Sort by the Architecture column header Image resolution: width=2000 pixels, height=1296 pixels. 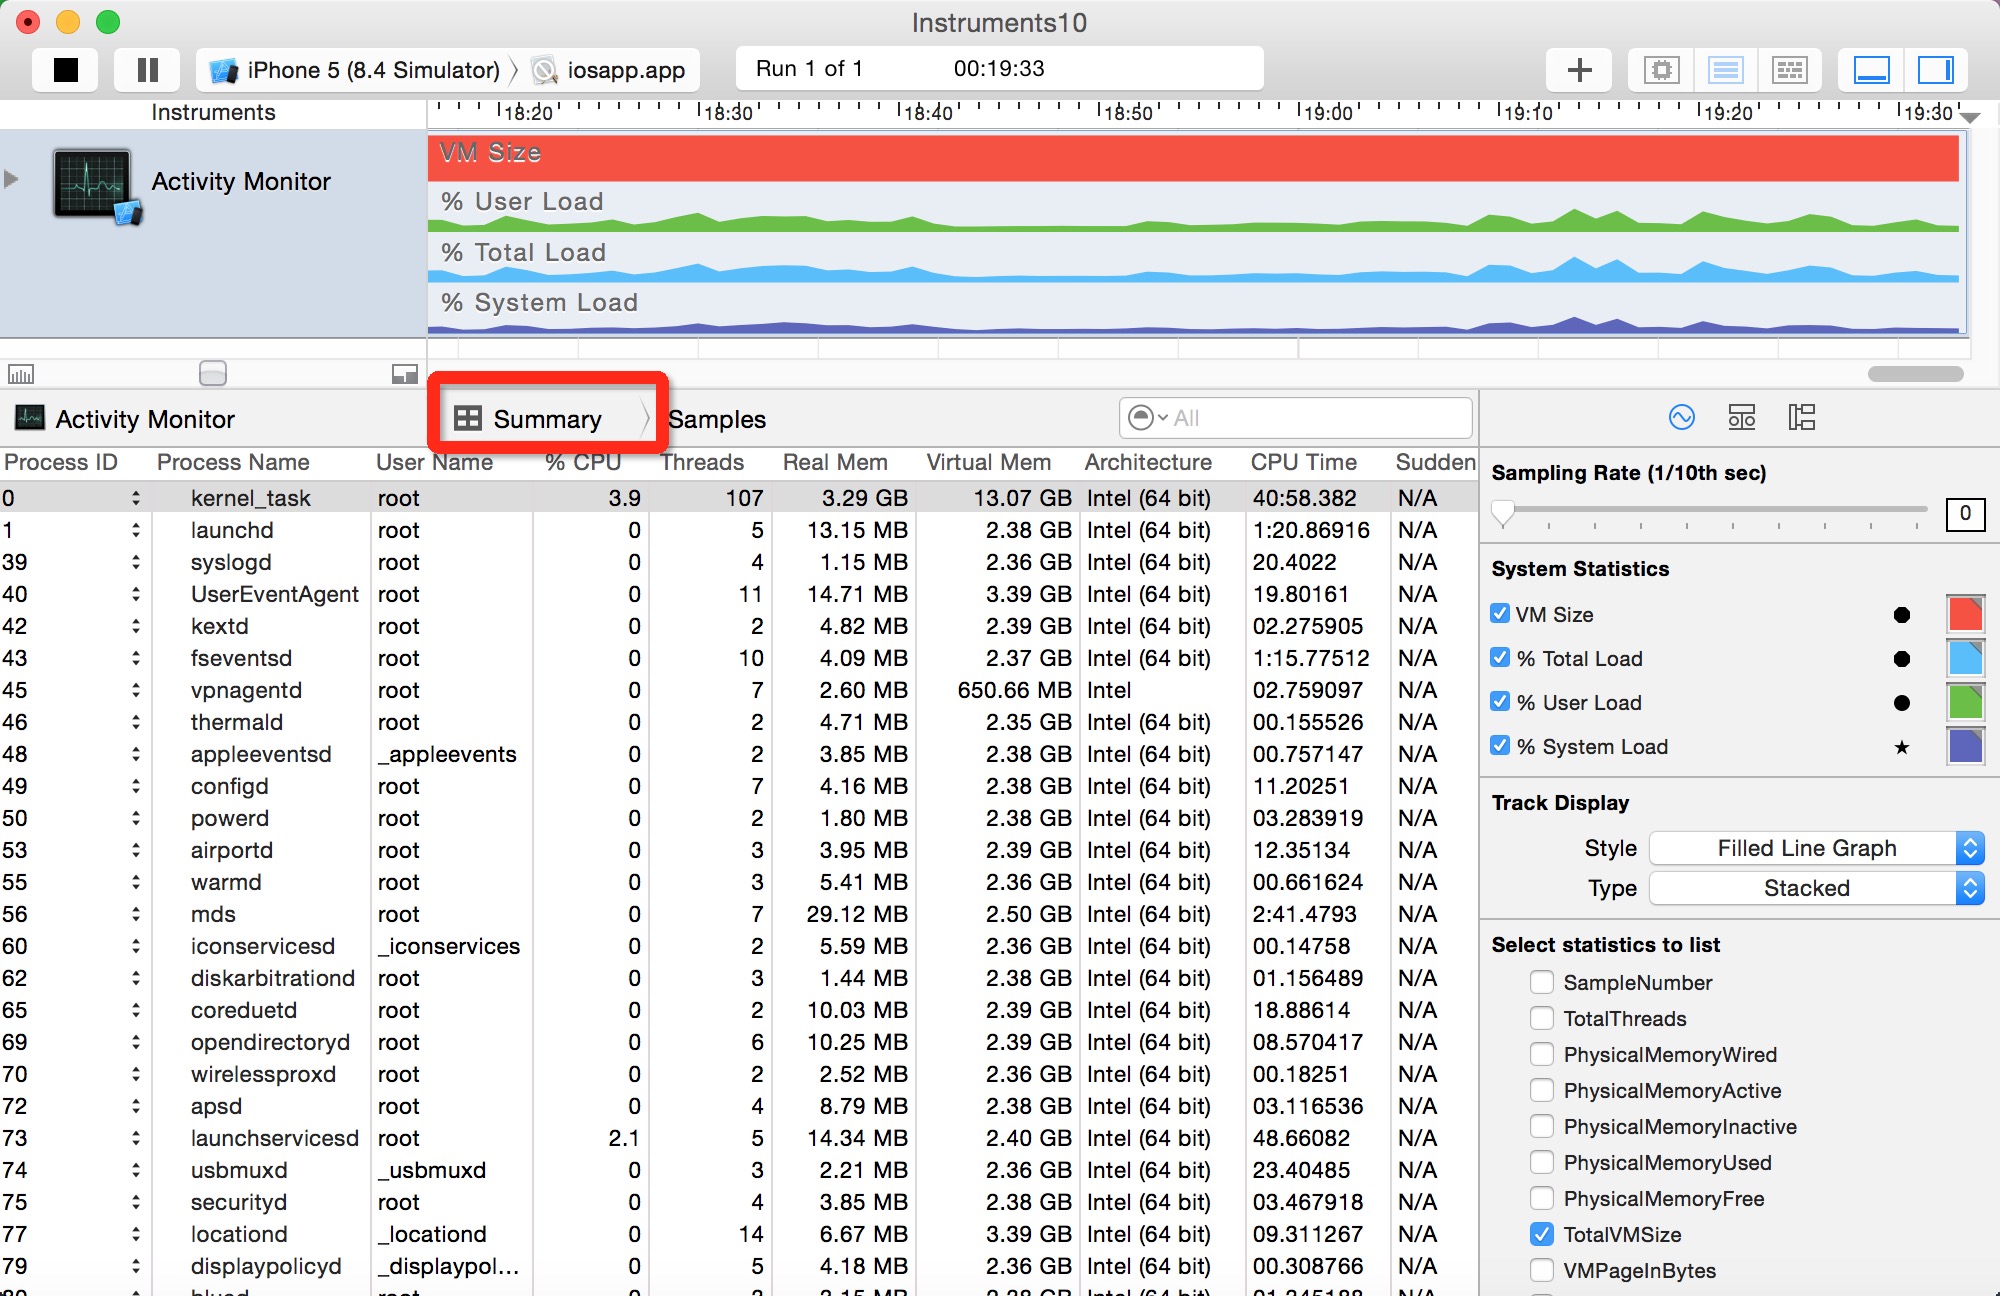pos(1148,462)
